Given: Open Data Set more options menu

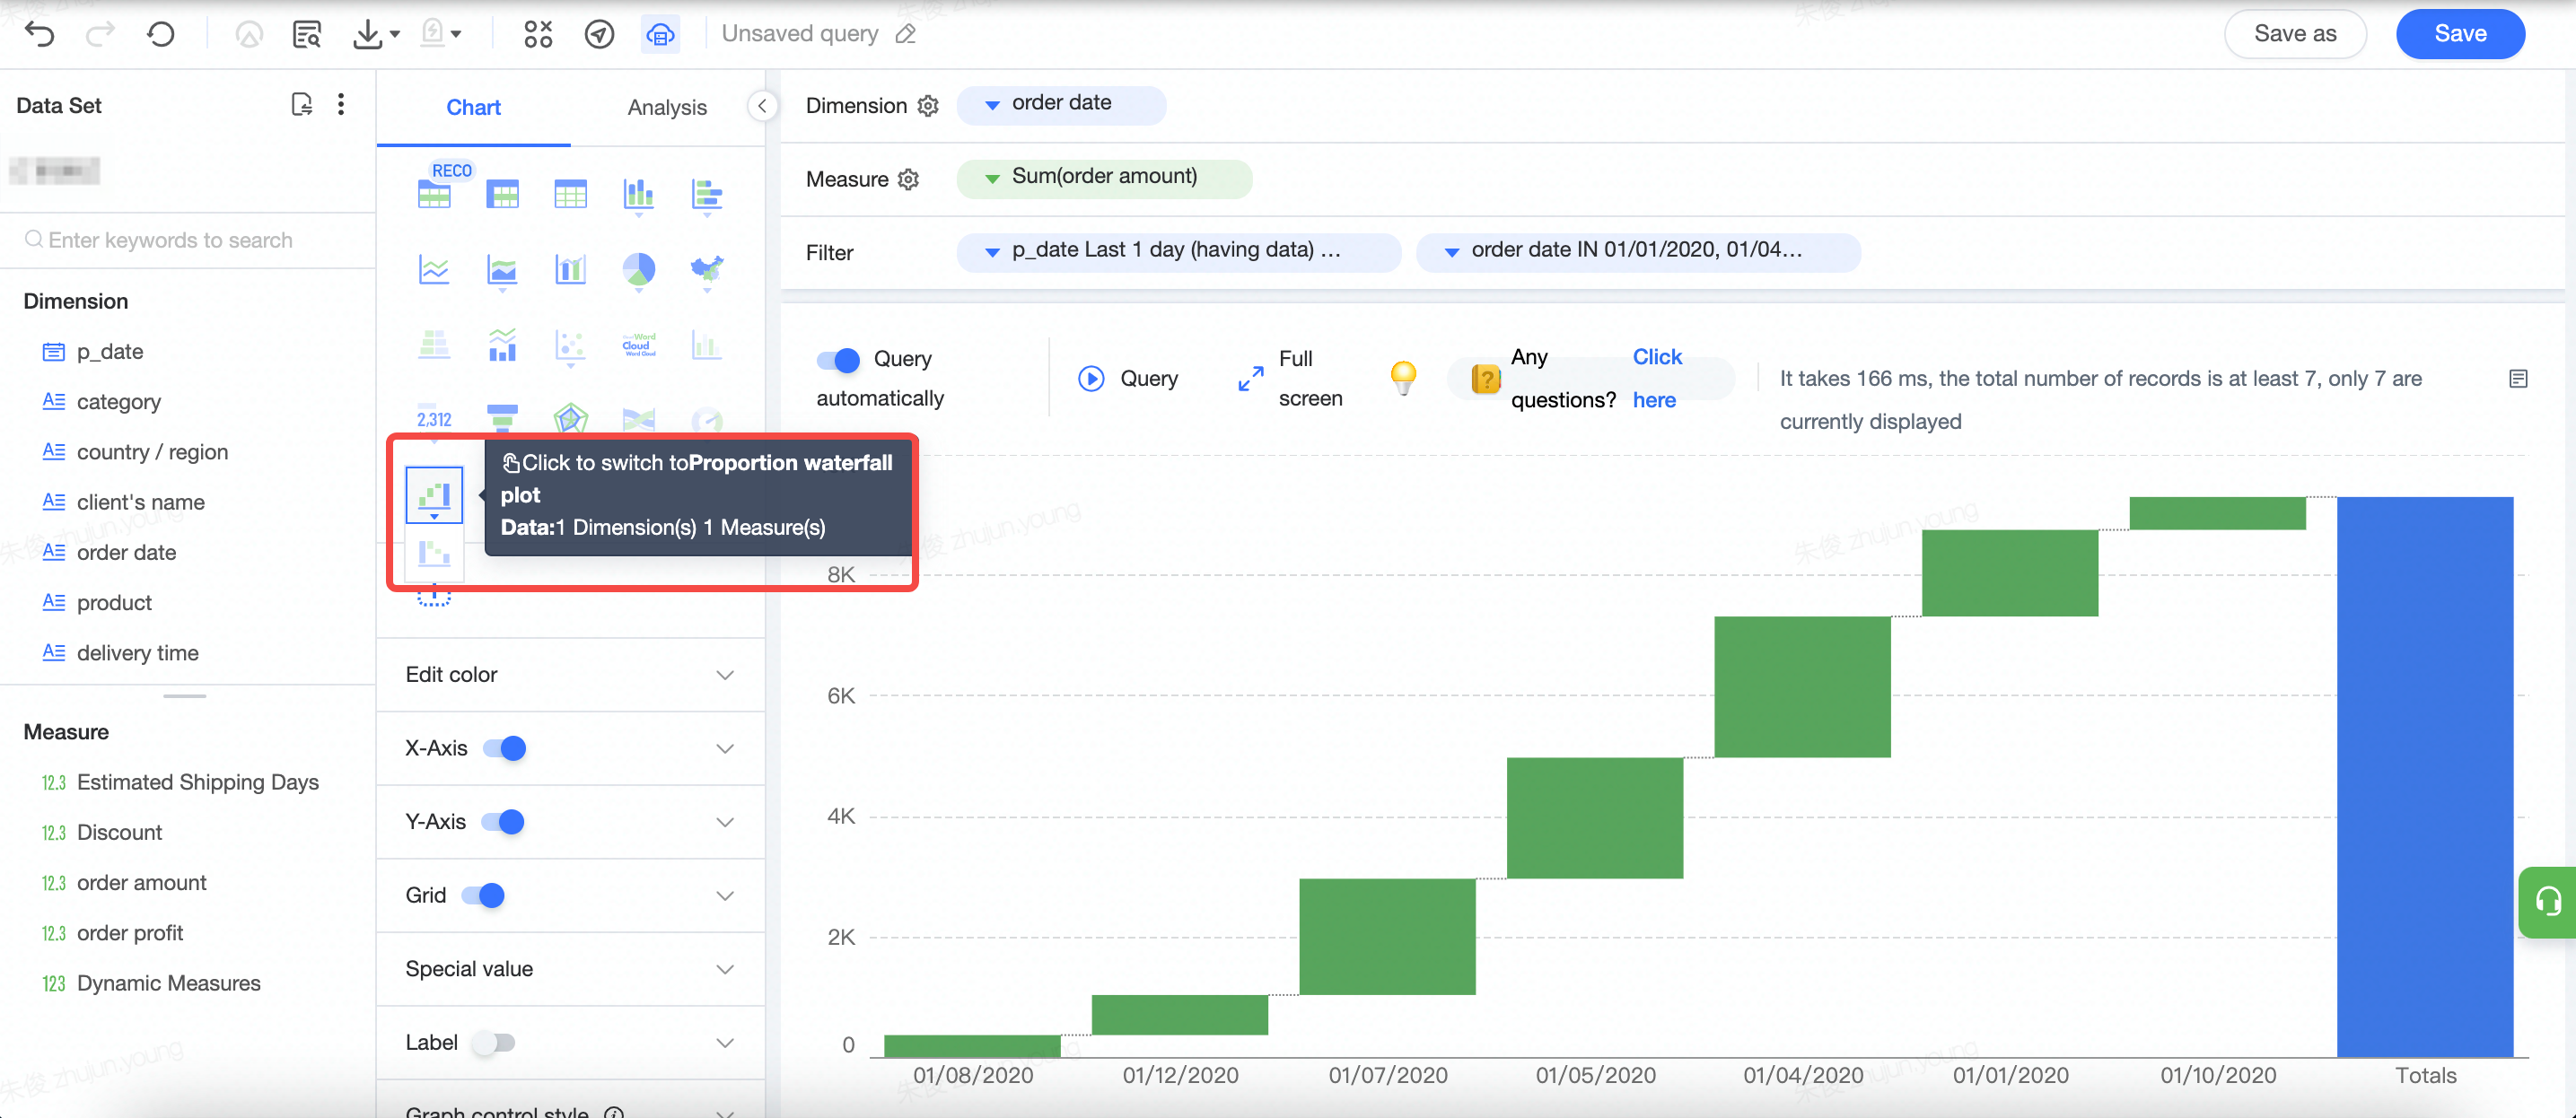Looking at the screenshot, I should (x=341, y=105).
